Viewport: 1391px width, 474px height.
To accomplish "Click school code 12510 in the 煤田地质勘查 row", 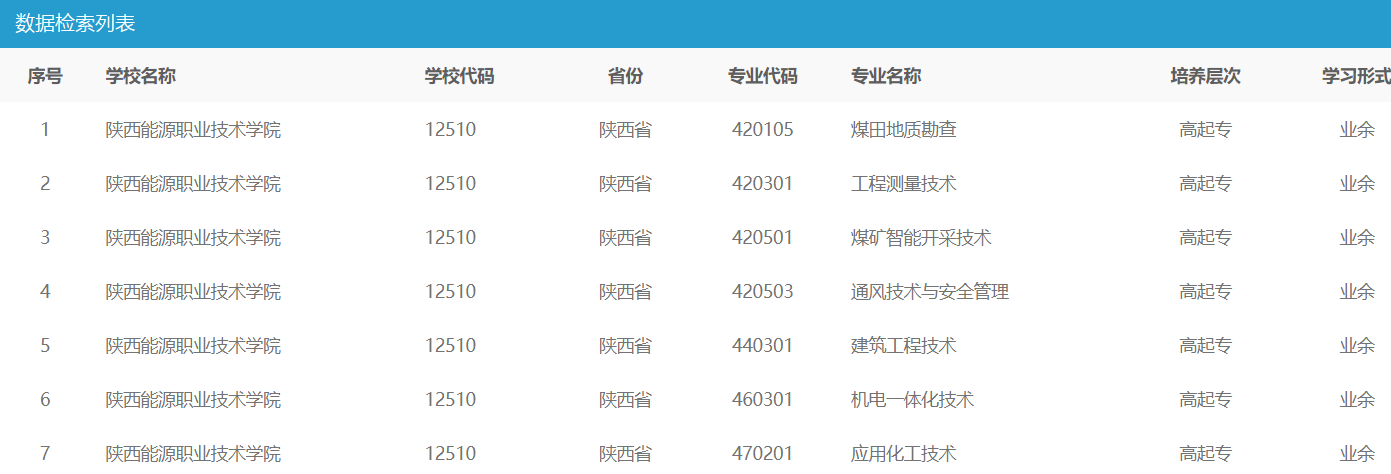I will [x=451, y=130].
